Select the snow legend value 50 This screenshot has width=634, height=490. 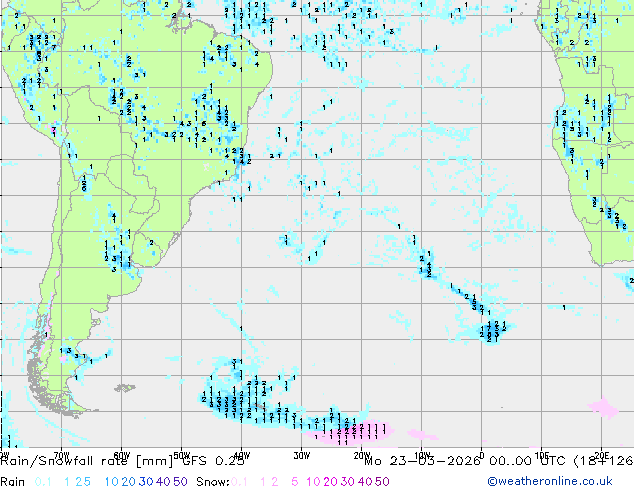(383, 482)
